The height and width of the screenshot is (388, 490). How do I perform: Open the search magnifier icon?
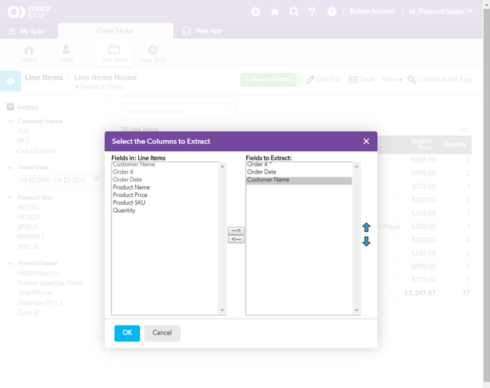(x=294, y=12)
